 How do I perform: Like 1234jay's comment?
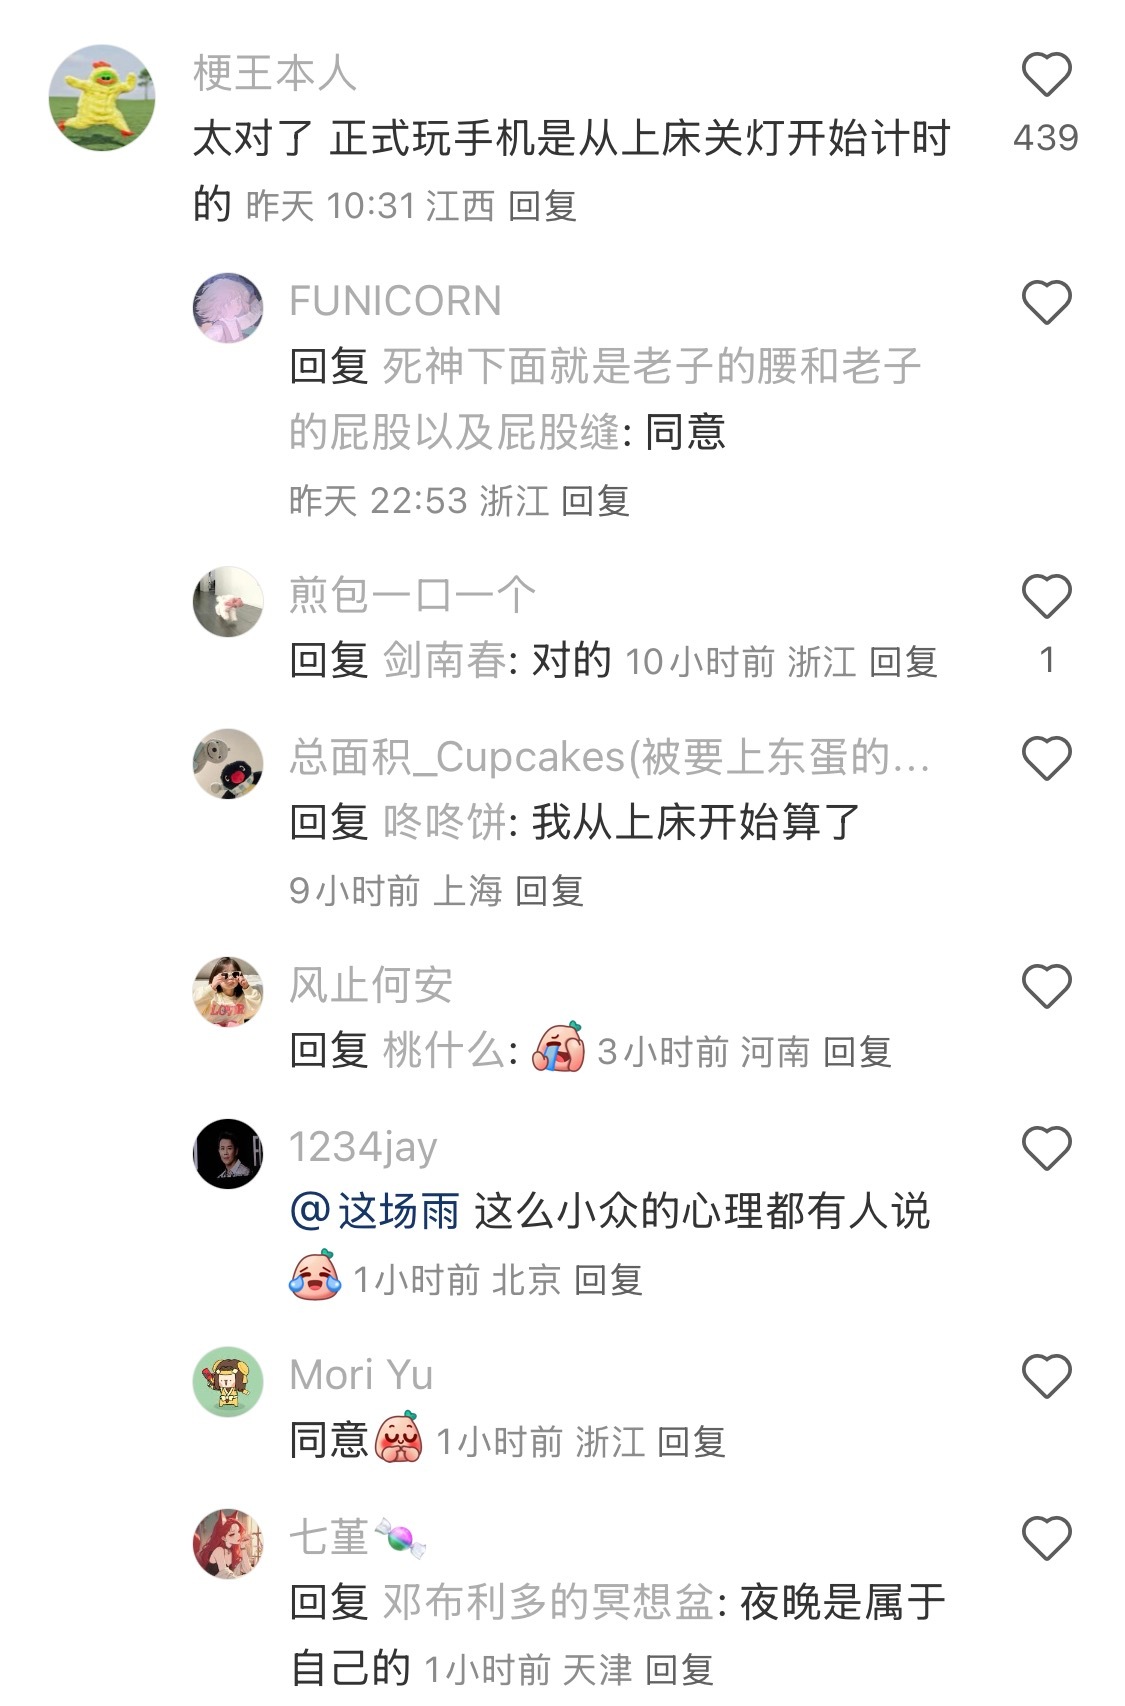click(x=1046, y=1148)
